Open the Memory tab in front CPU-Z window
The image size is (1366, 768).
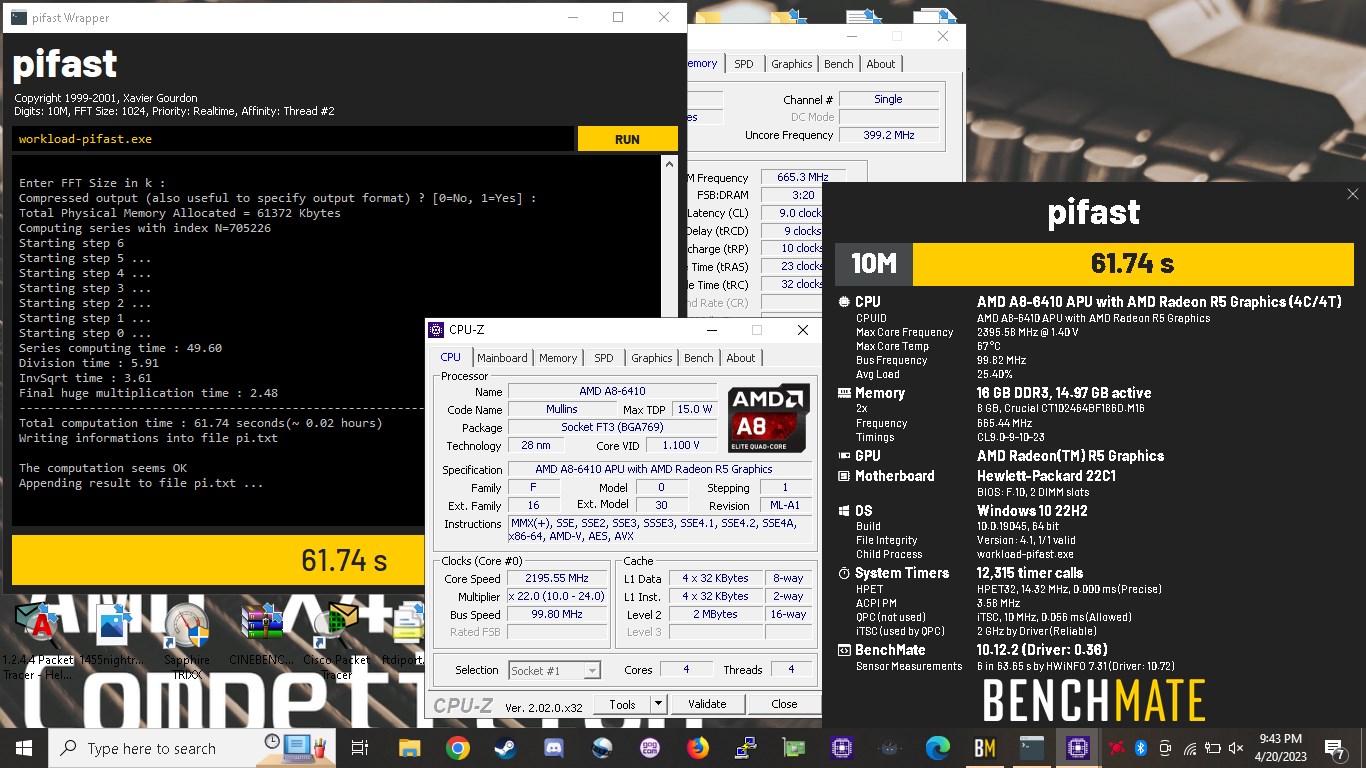[558, 358]
